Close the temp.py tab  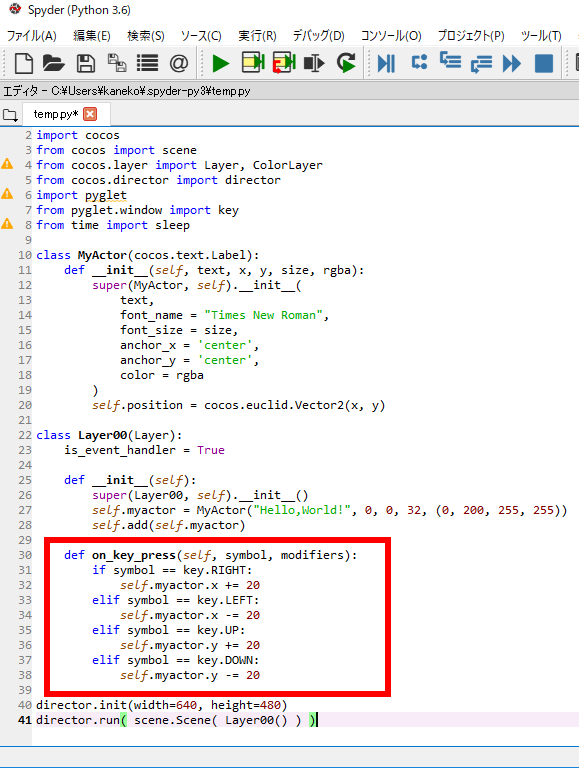coord(90,114)
